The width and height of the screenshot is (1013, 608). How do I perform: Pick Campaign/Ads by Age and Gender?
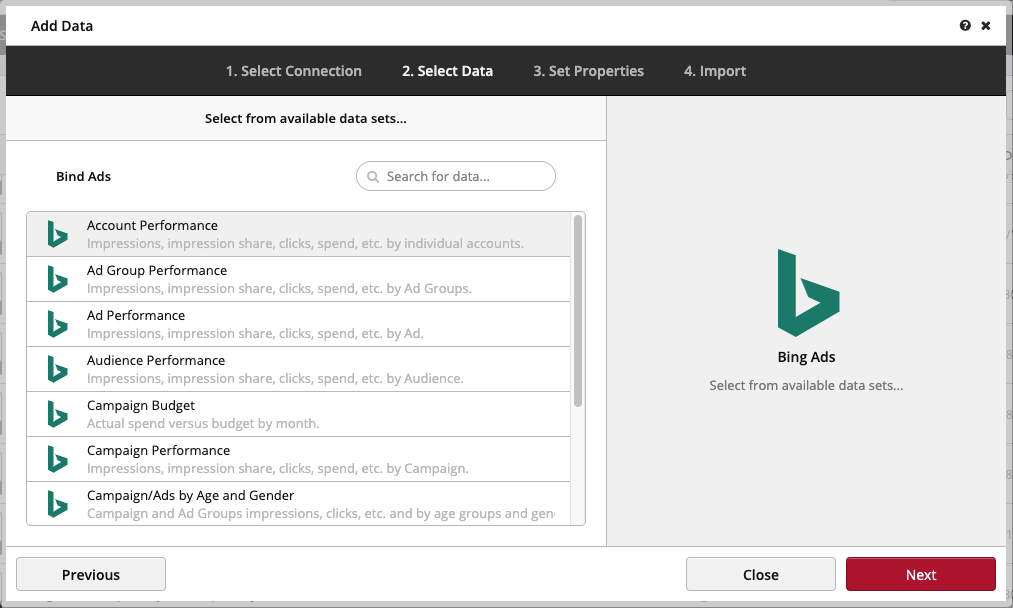pos(298,503)
